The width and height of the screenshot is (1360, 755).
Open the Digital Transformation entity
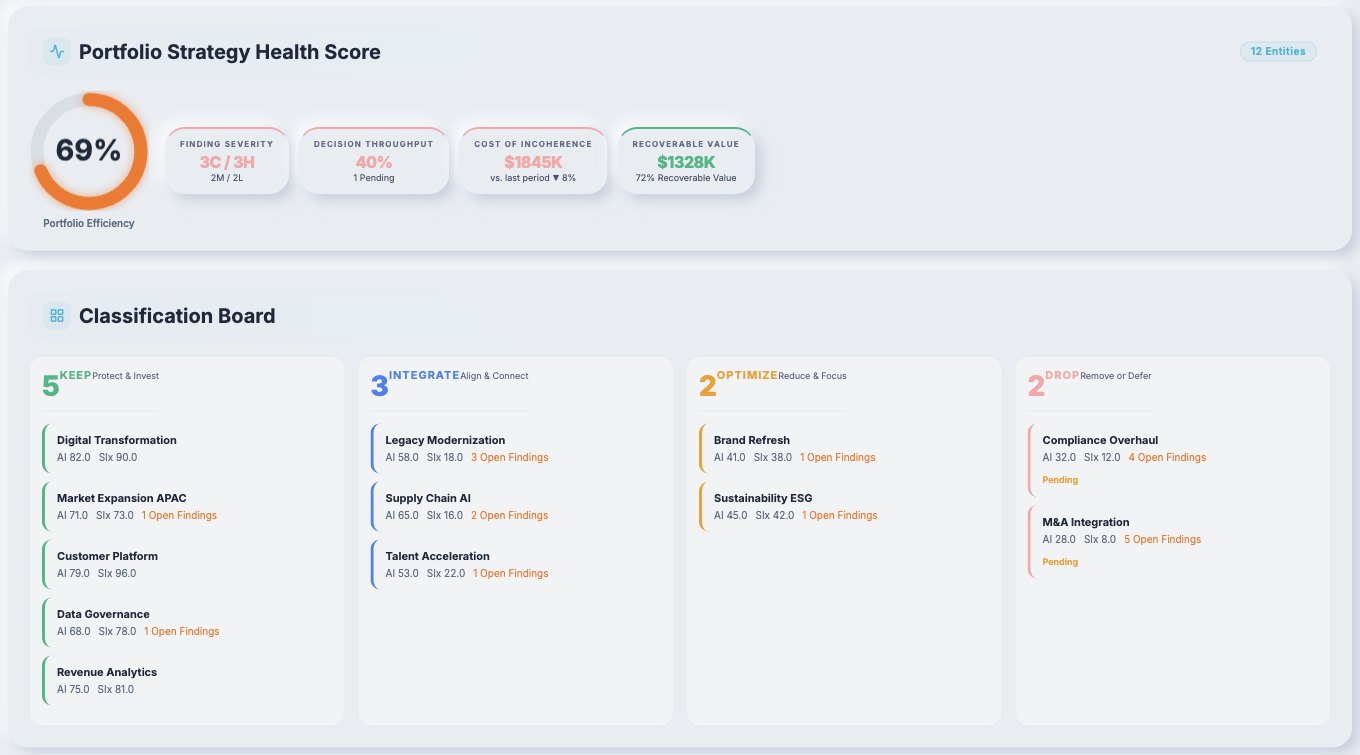click(x=187, y=448)
